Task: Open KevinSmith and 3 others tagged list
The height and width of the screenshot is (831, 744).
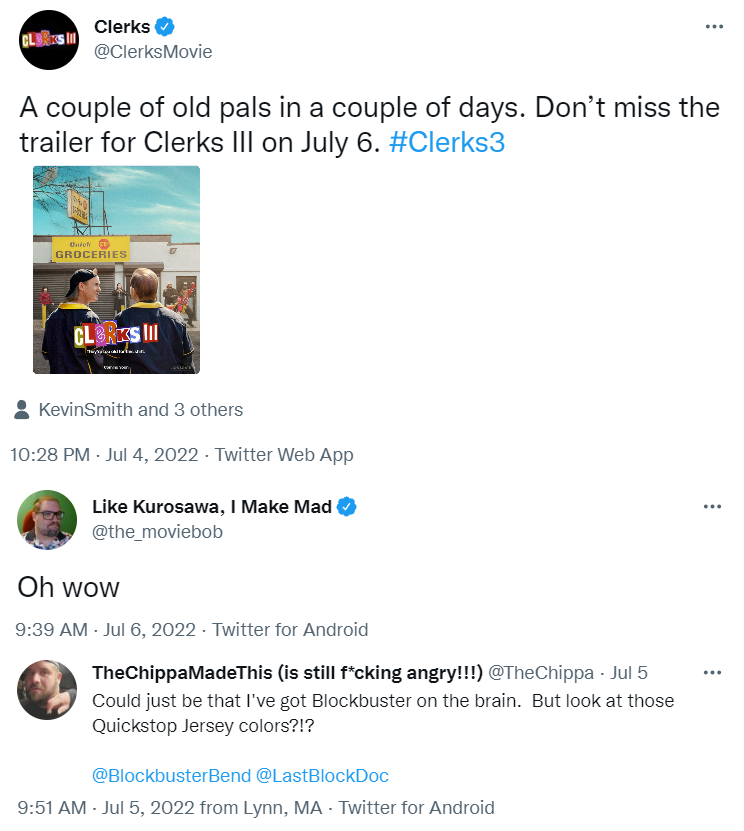Action: click(x=140, y=410)
